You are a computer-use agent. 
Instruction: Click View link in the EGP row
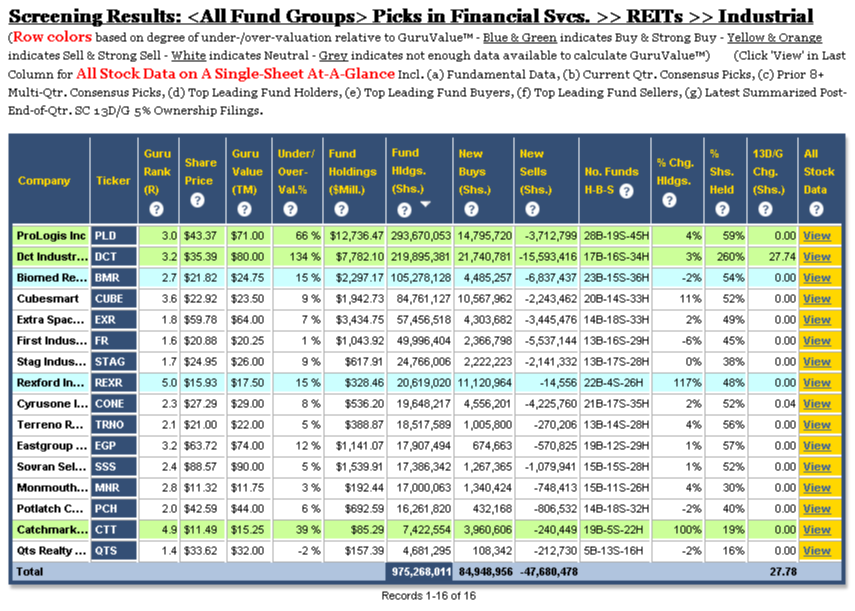click(x=817, y=446)
